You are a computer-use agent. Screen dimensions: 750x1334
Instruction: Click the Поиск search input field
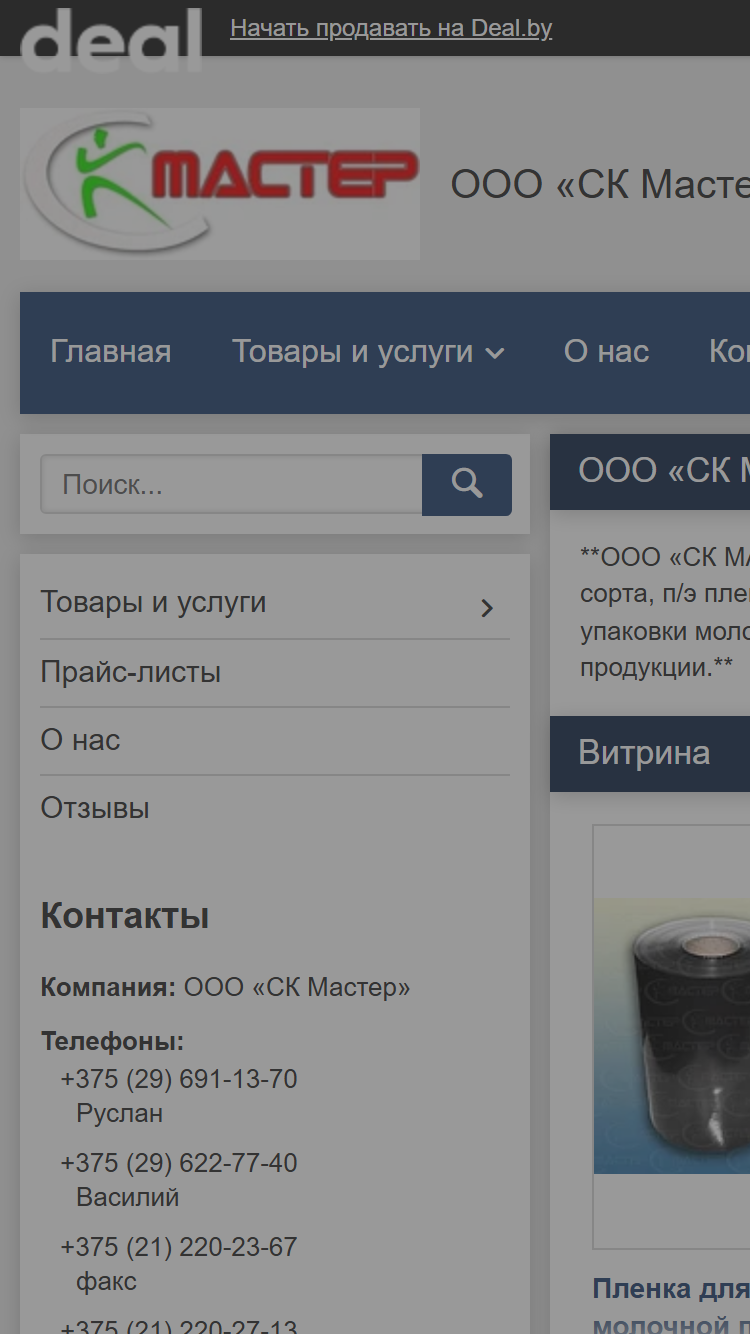point(231,485)
